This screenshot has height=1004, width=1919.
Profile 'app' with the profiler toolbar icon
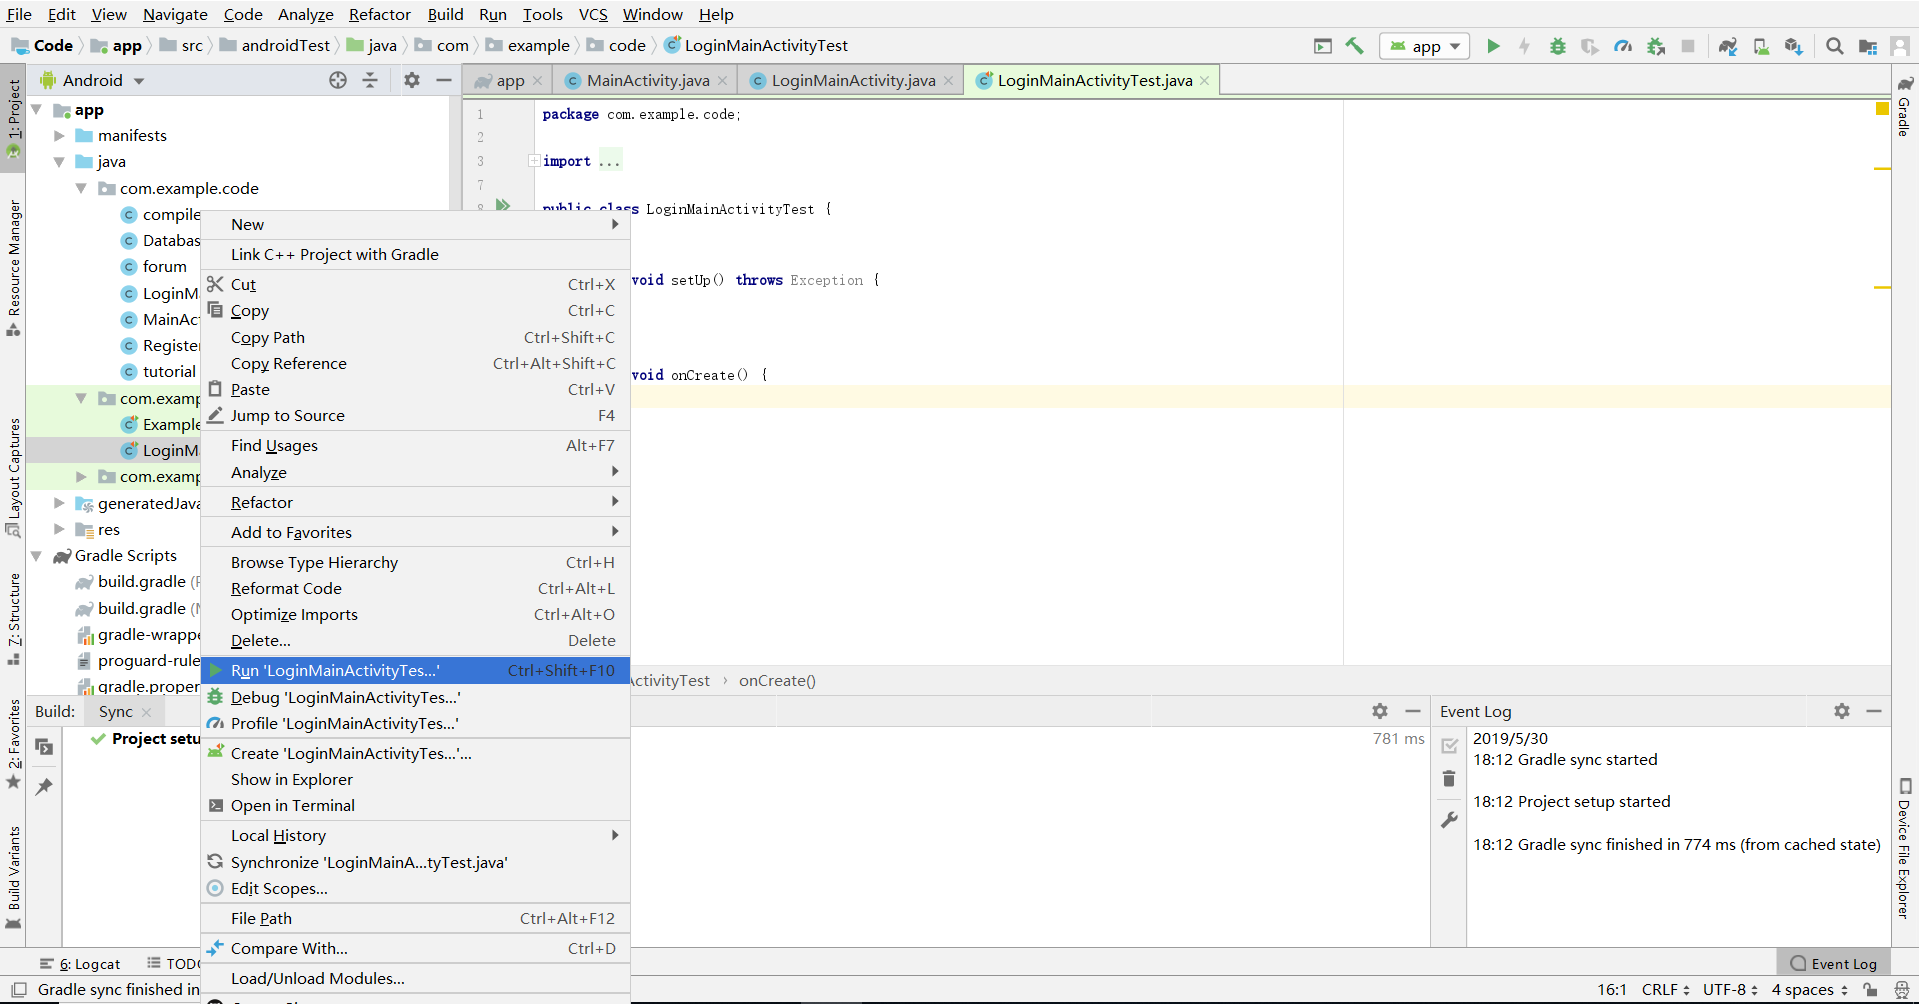coord(1623,46)
